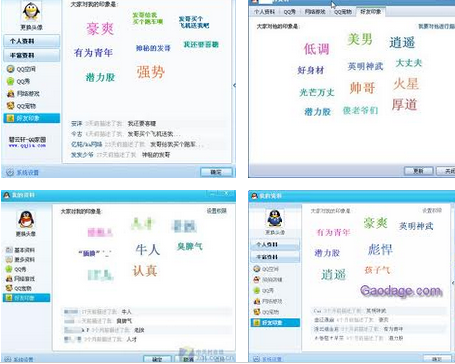Click the yellow penguin avatar above 更换头像
The width and height of the screenshot is (455, 364).
pyautogui.click(x=31, y=12)
